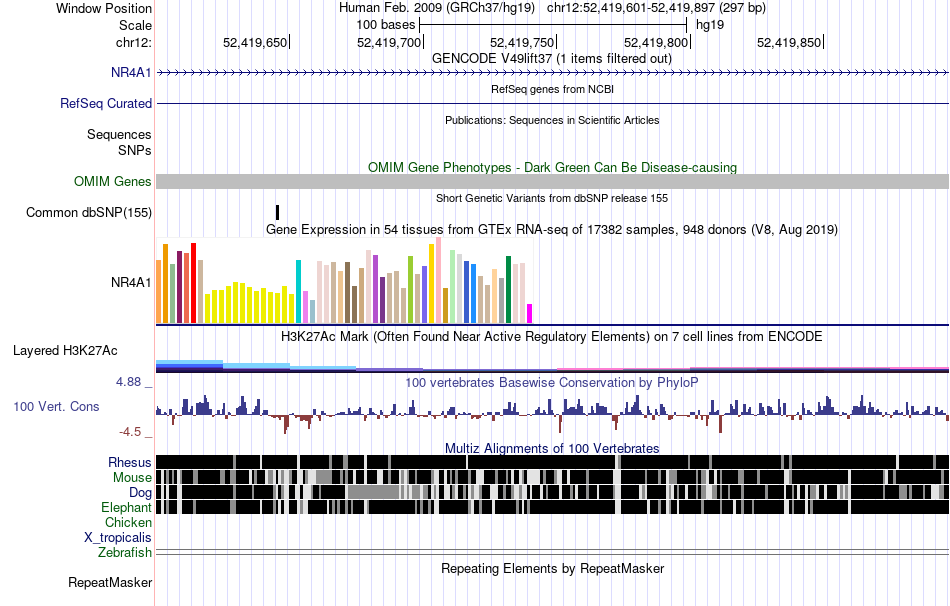Click '100 vertebrates Basewise Conservation by PhyloP' title
950x606 pixels.
(x=552, y=382)
